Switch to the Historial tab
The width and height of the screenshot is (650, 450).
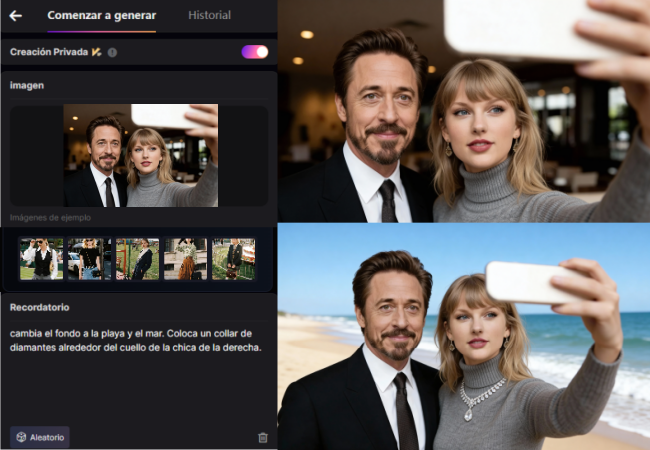(x=209, y=15)
